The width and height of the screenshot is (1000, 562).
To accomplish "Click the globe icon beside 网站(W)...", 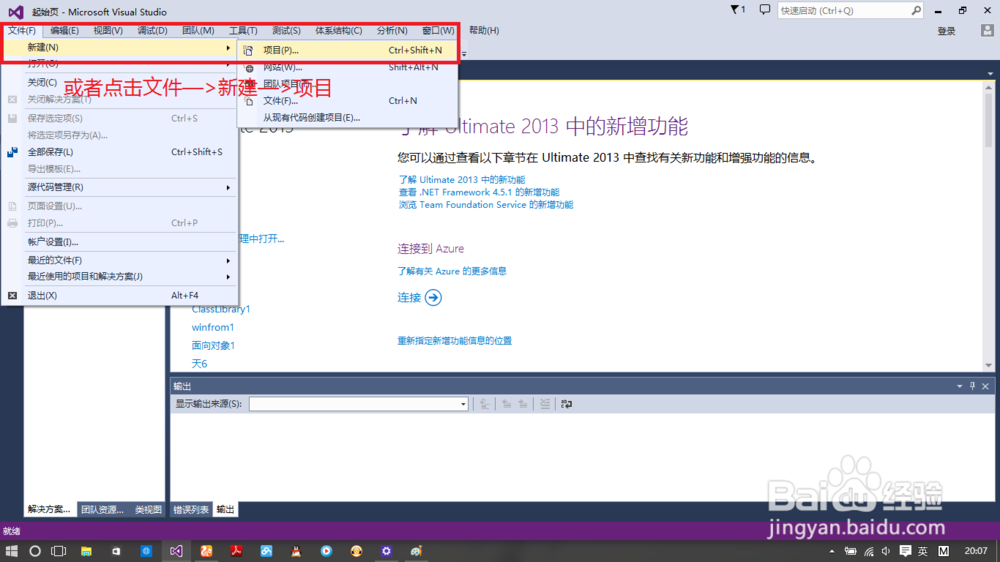I will pyautogui.click(x=249, y=68).
